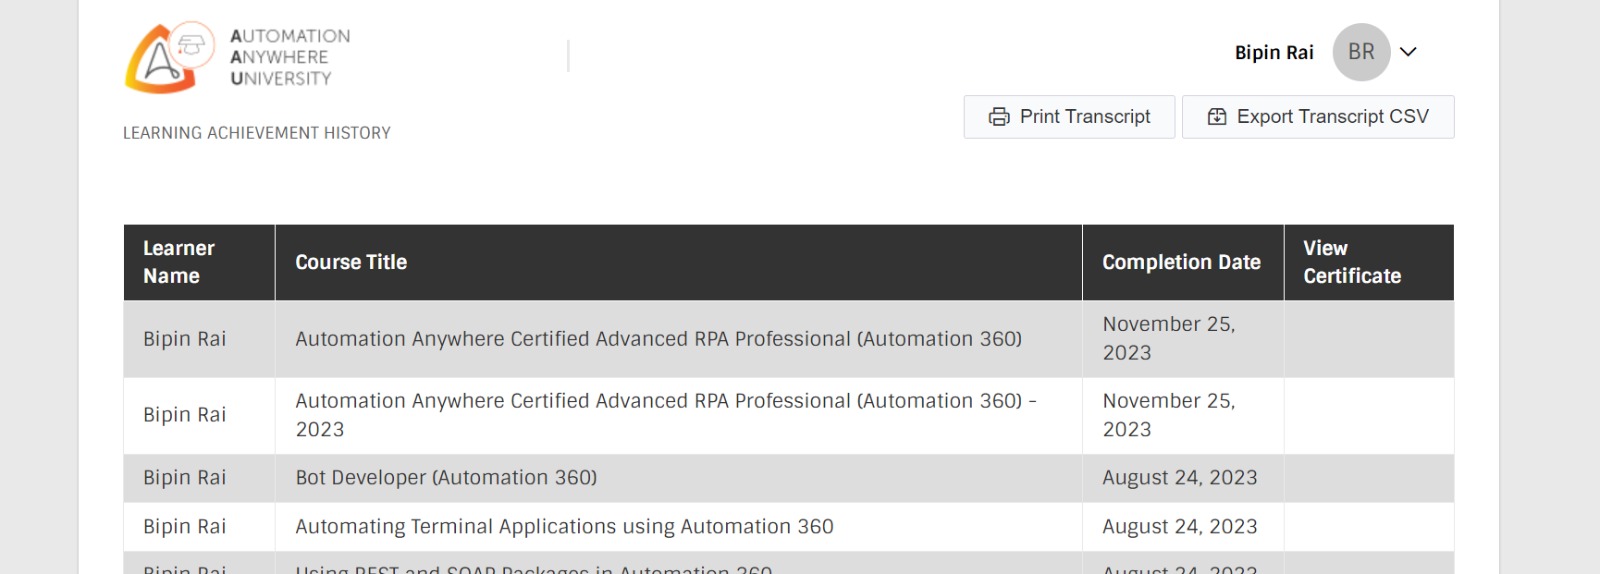Viewport: 1600px width, 574px height.
Task: Expand the user profile dropdown chevron
Action: coord(1408,52)
